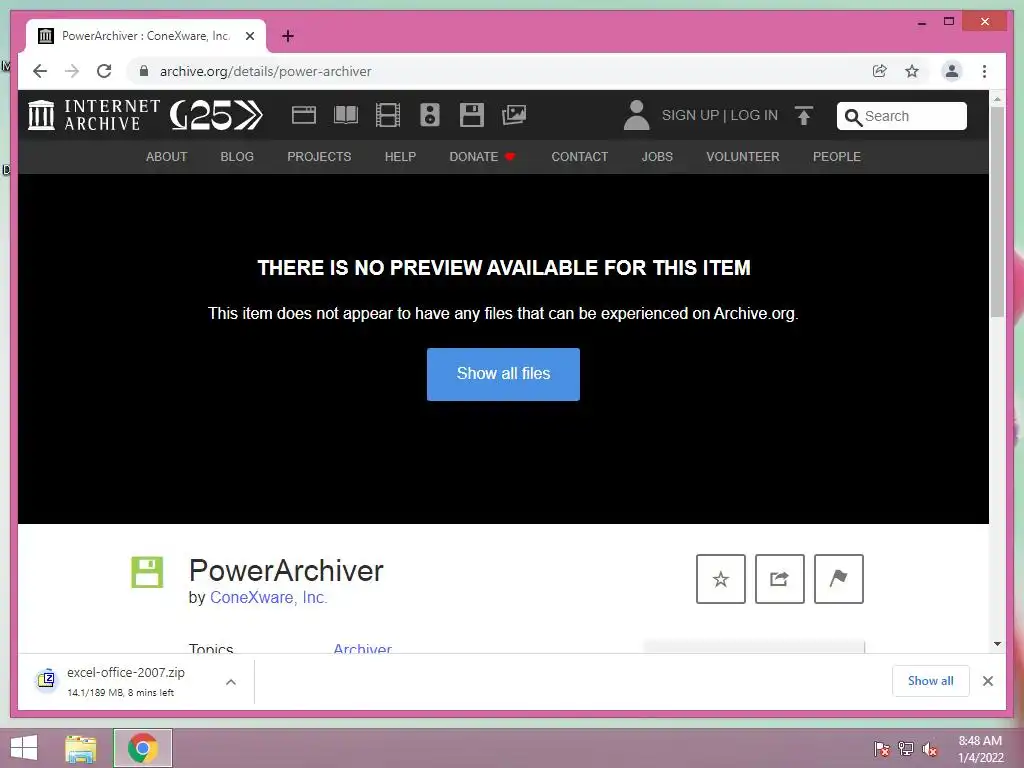Open the Software floppy-disk icon
The width and height of the screenshot is (1024, 768).
[x=472, y=115]
